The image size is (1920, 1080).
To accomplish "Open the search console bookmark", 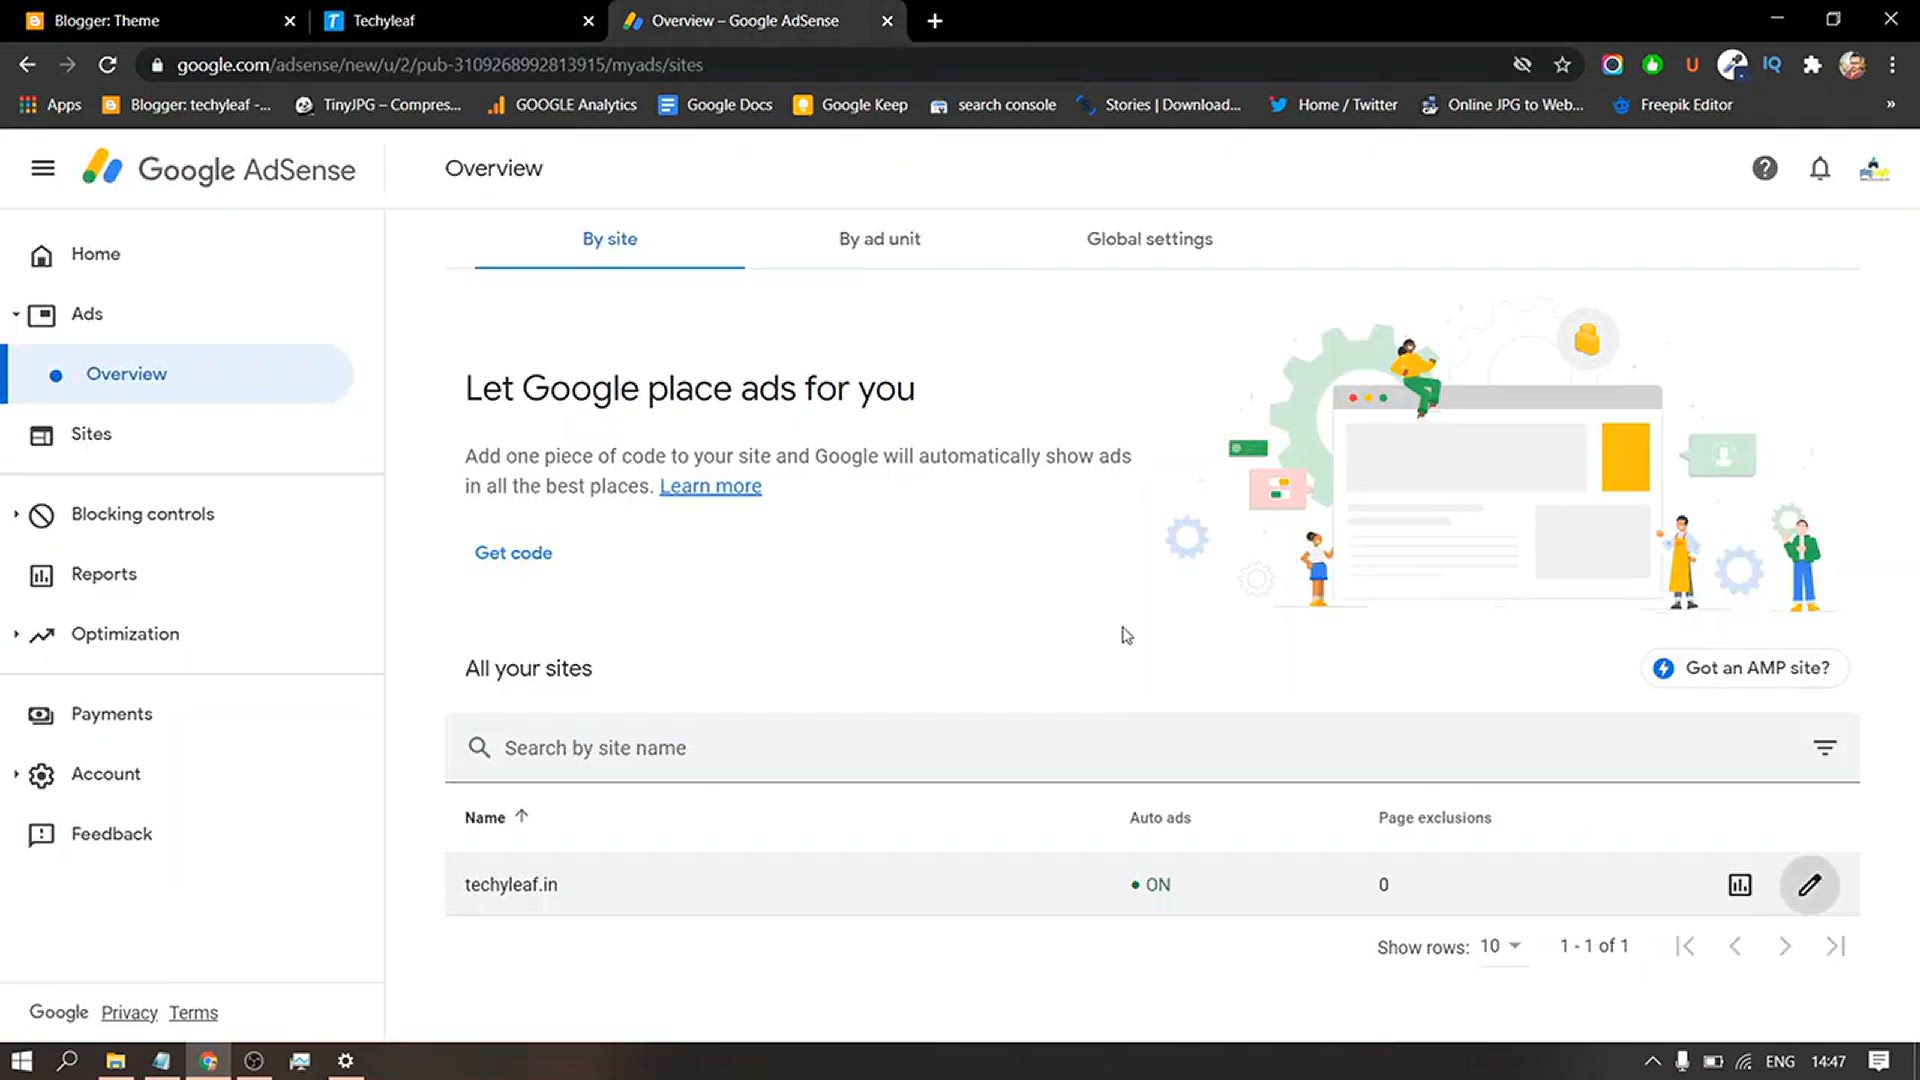I will tap(993, 105).
